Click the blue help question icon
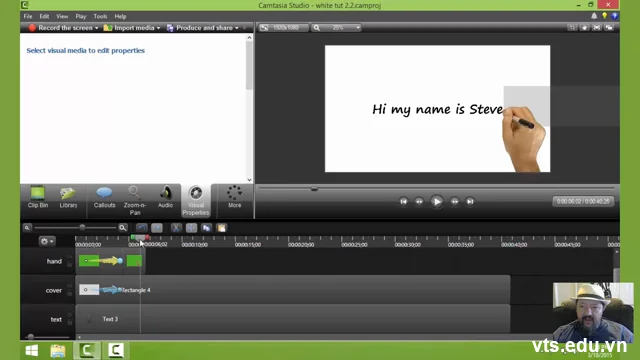Screen dimensions: 640x360 615,16
